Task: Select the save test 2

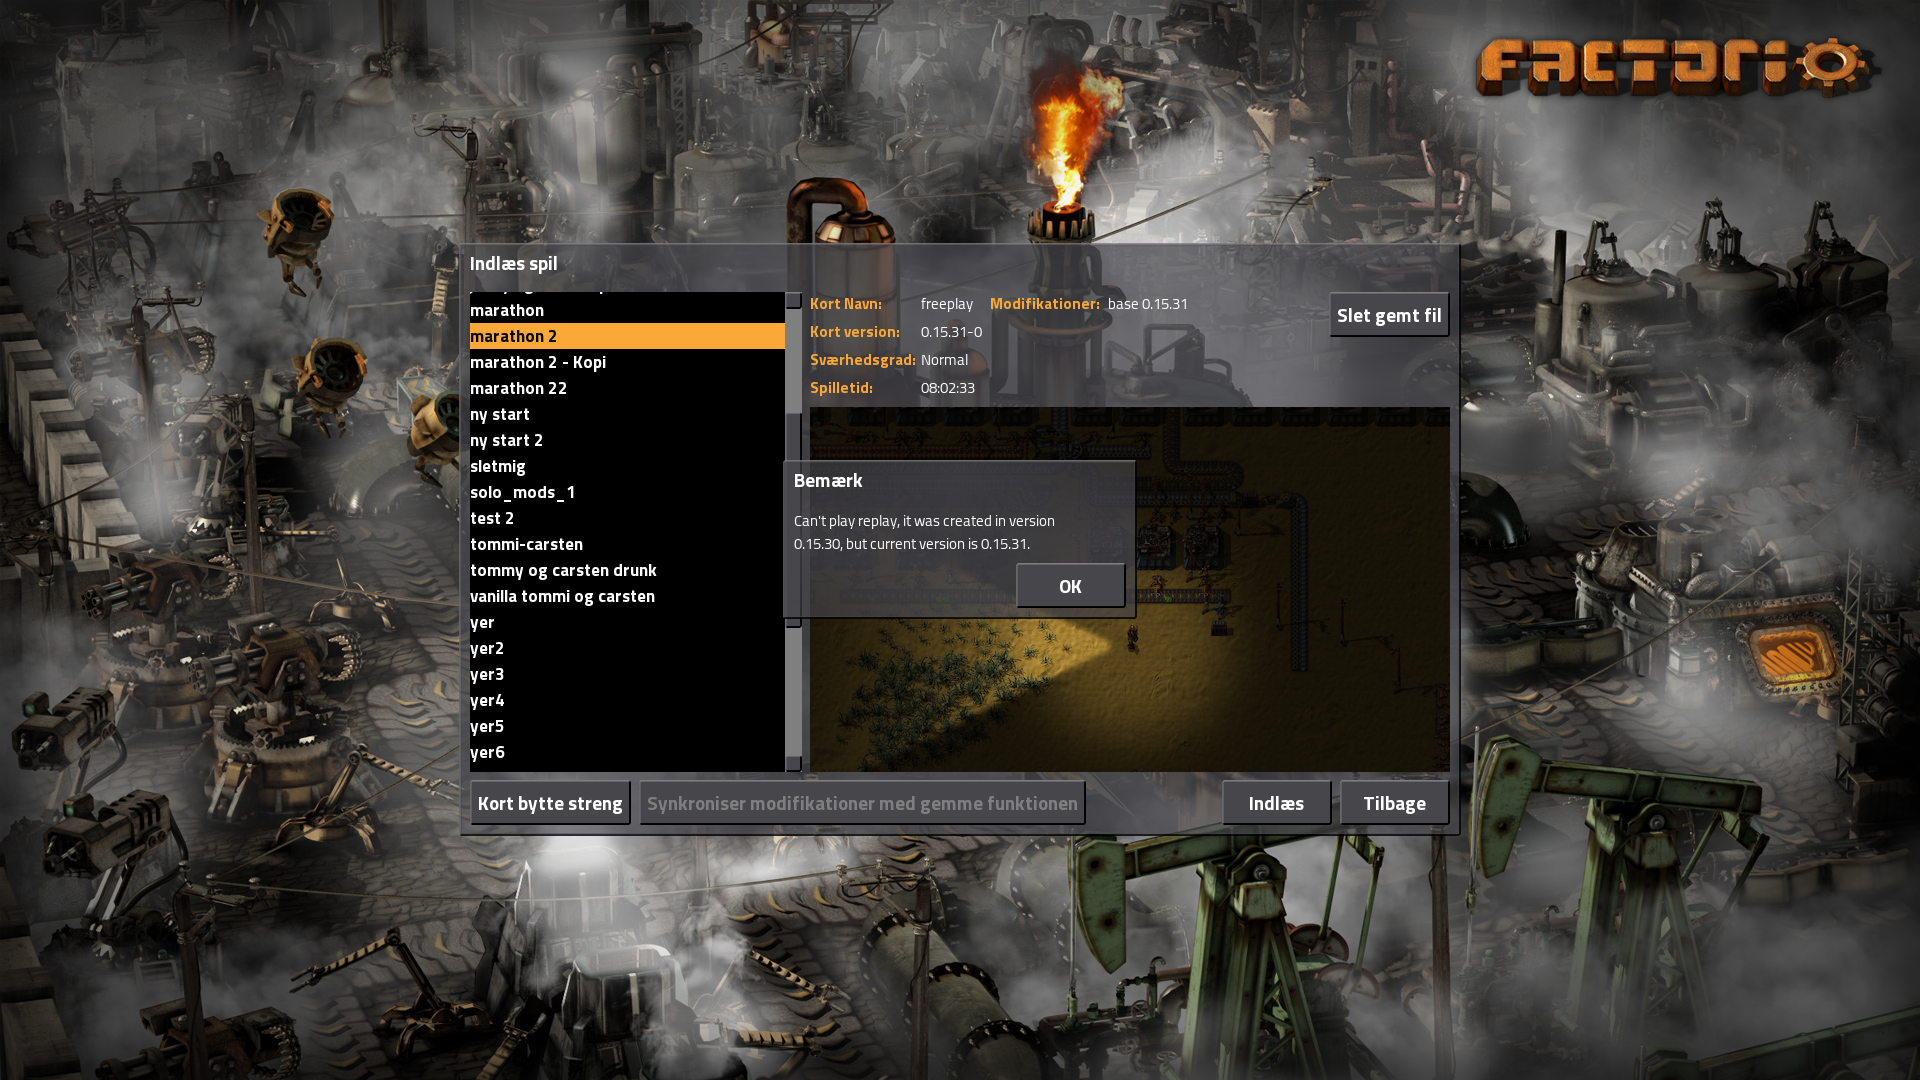Action: [x=627, y=518]
